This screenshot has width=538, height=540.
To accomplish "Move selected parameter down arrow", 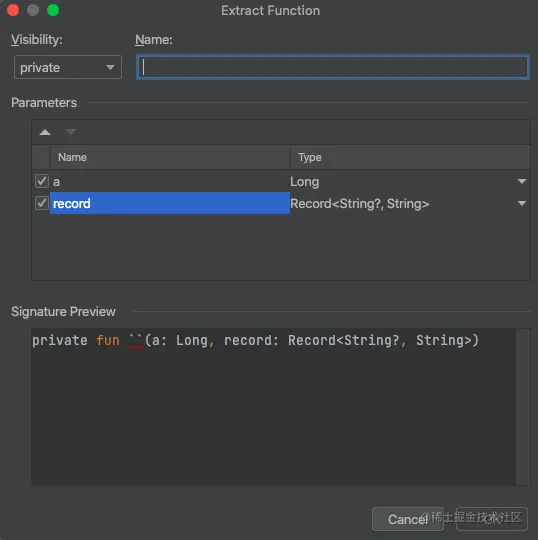I will (x=71, y=132).
